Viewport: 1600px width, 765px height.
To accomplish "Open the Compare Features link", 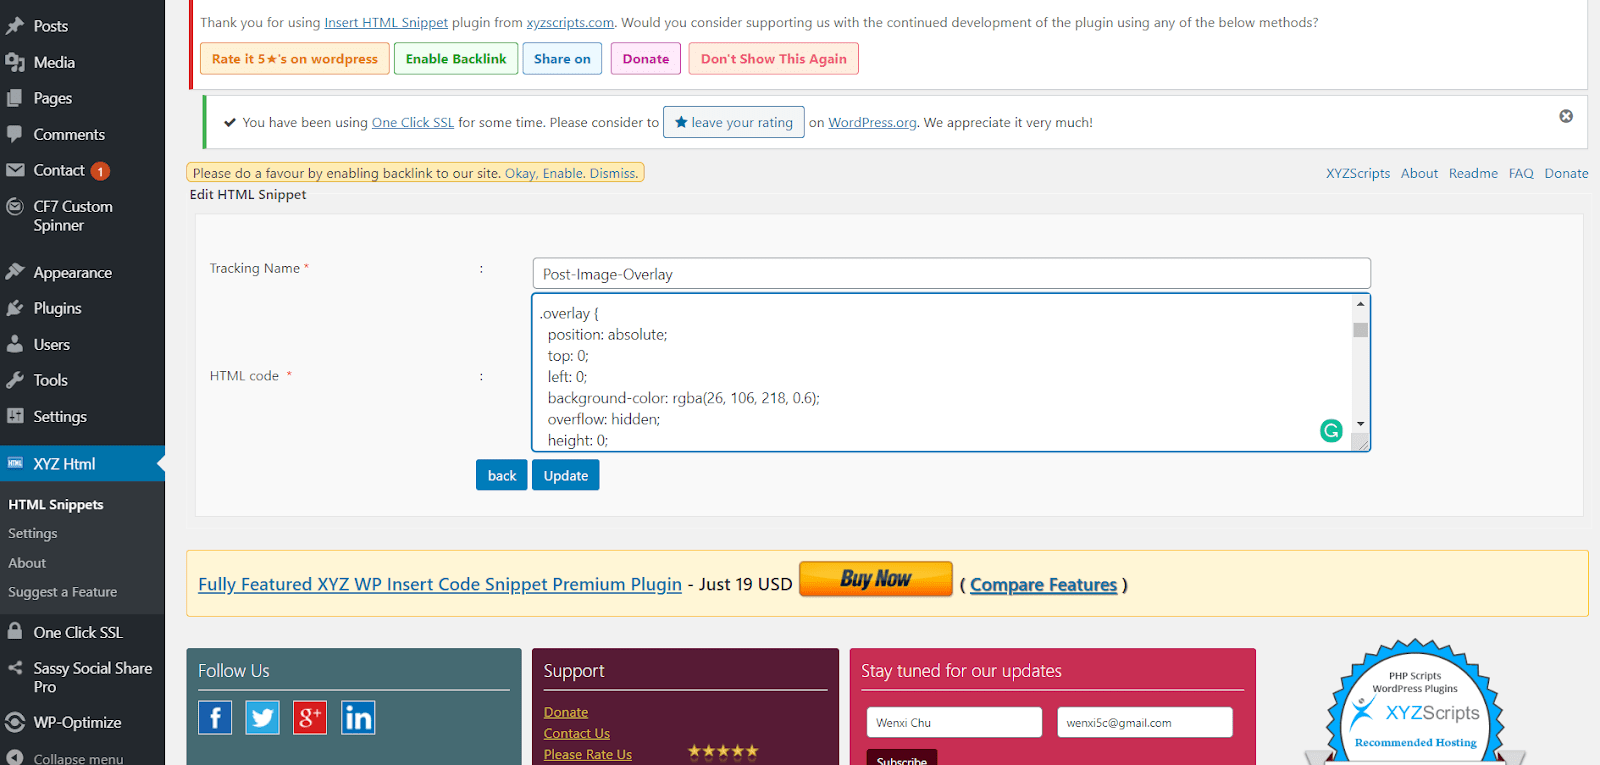I will [1043, 585].
